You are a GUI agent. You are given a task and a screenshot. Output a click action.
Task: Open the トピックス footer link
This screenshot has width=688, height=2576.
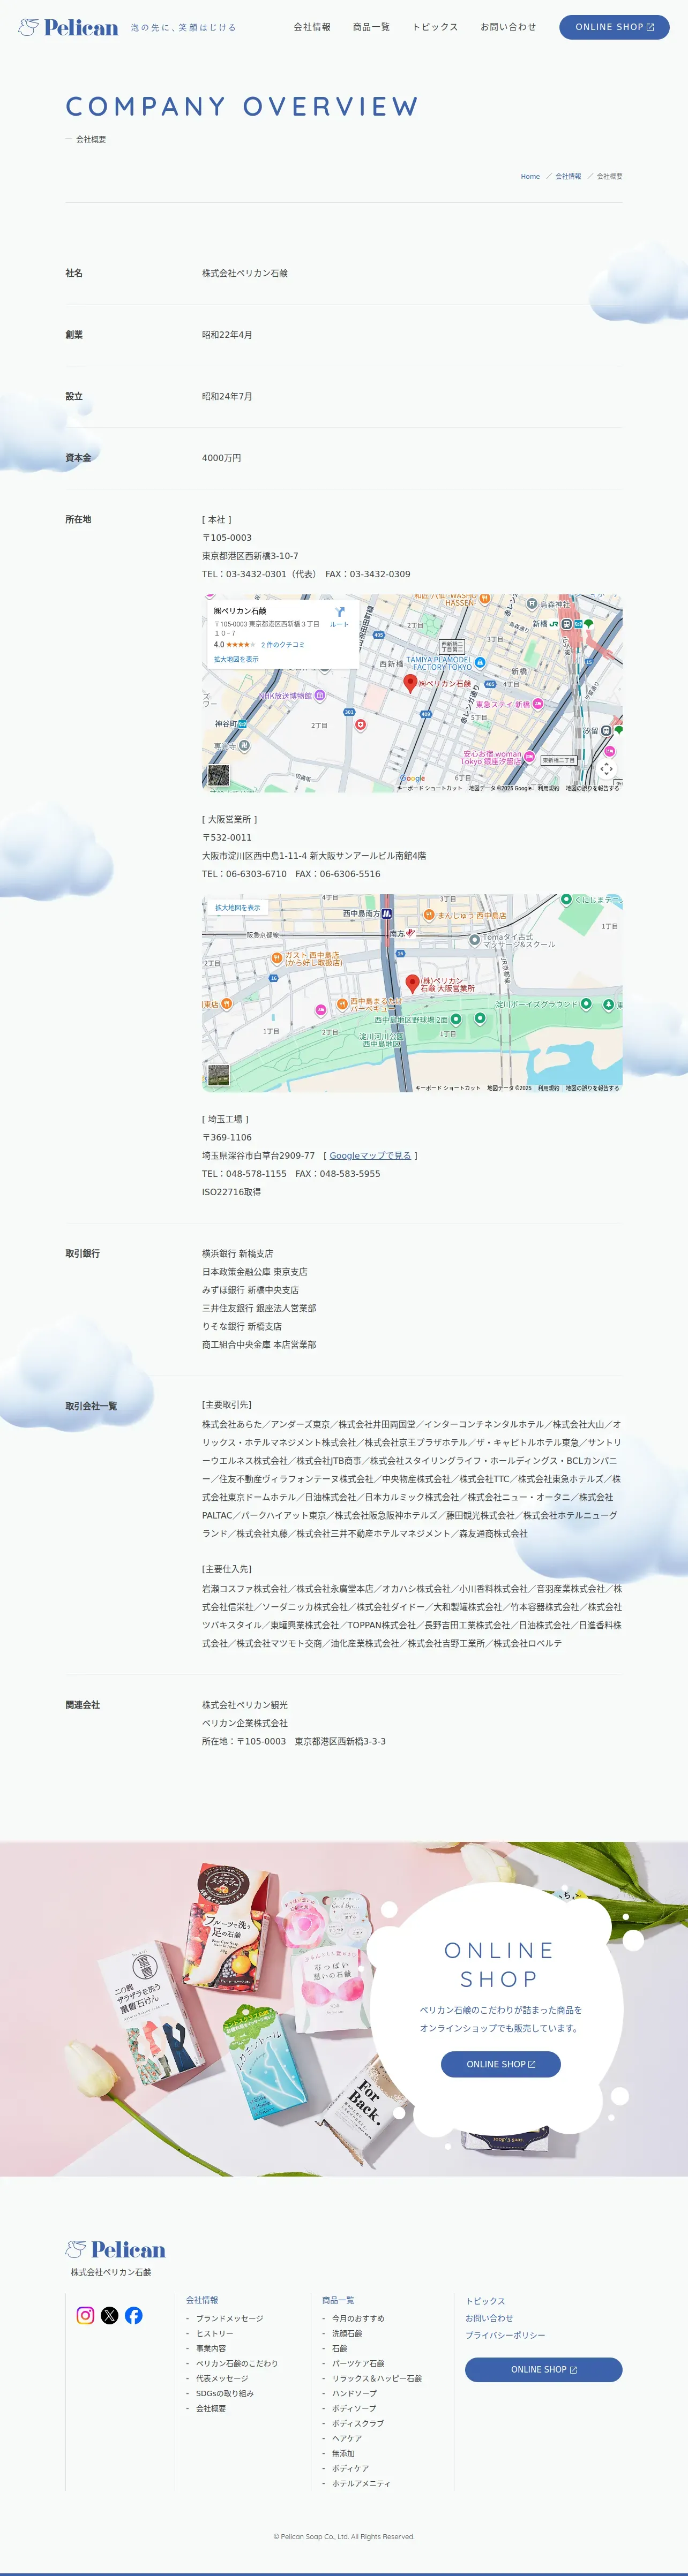(485, 2301)
